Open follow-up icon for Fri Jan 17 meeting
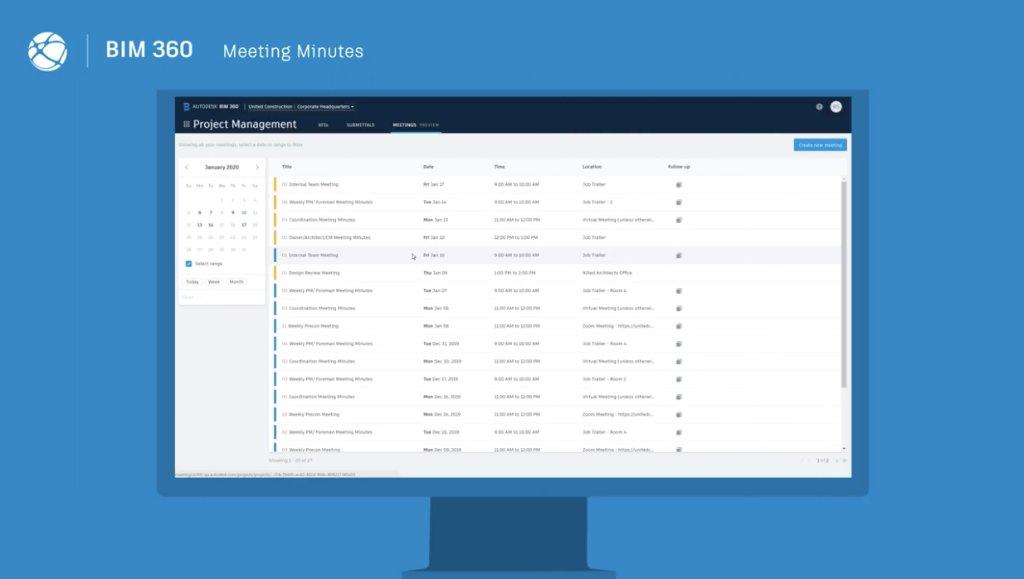This screenshot has width=1024, height=579. point(679,185)
